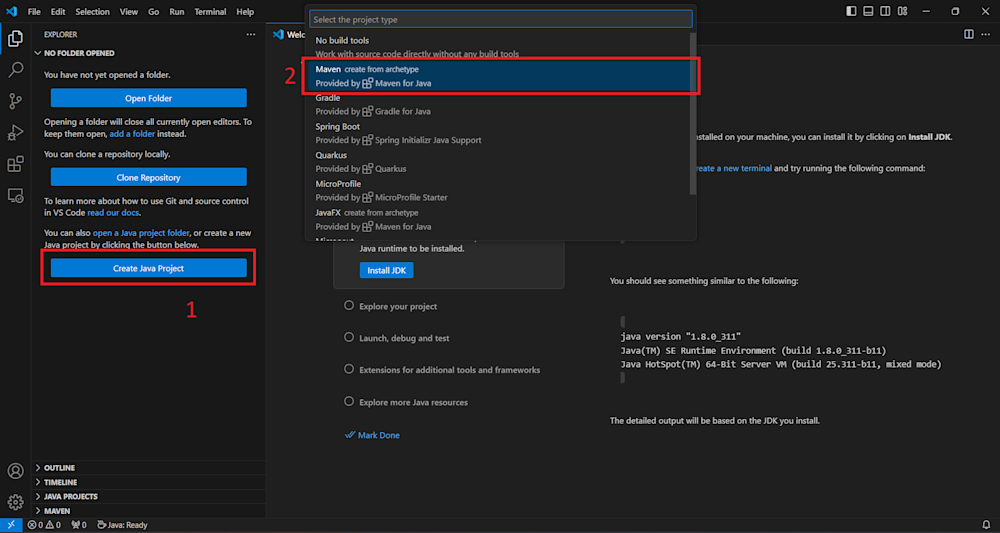This screenshot has width=1000, height=533.
Task: Select No build tools project type
Action: 499,47
